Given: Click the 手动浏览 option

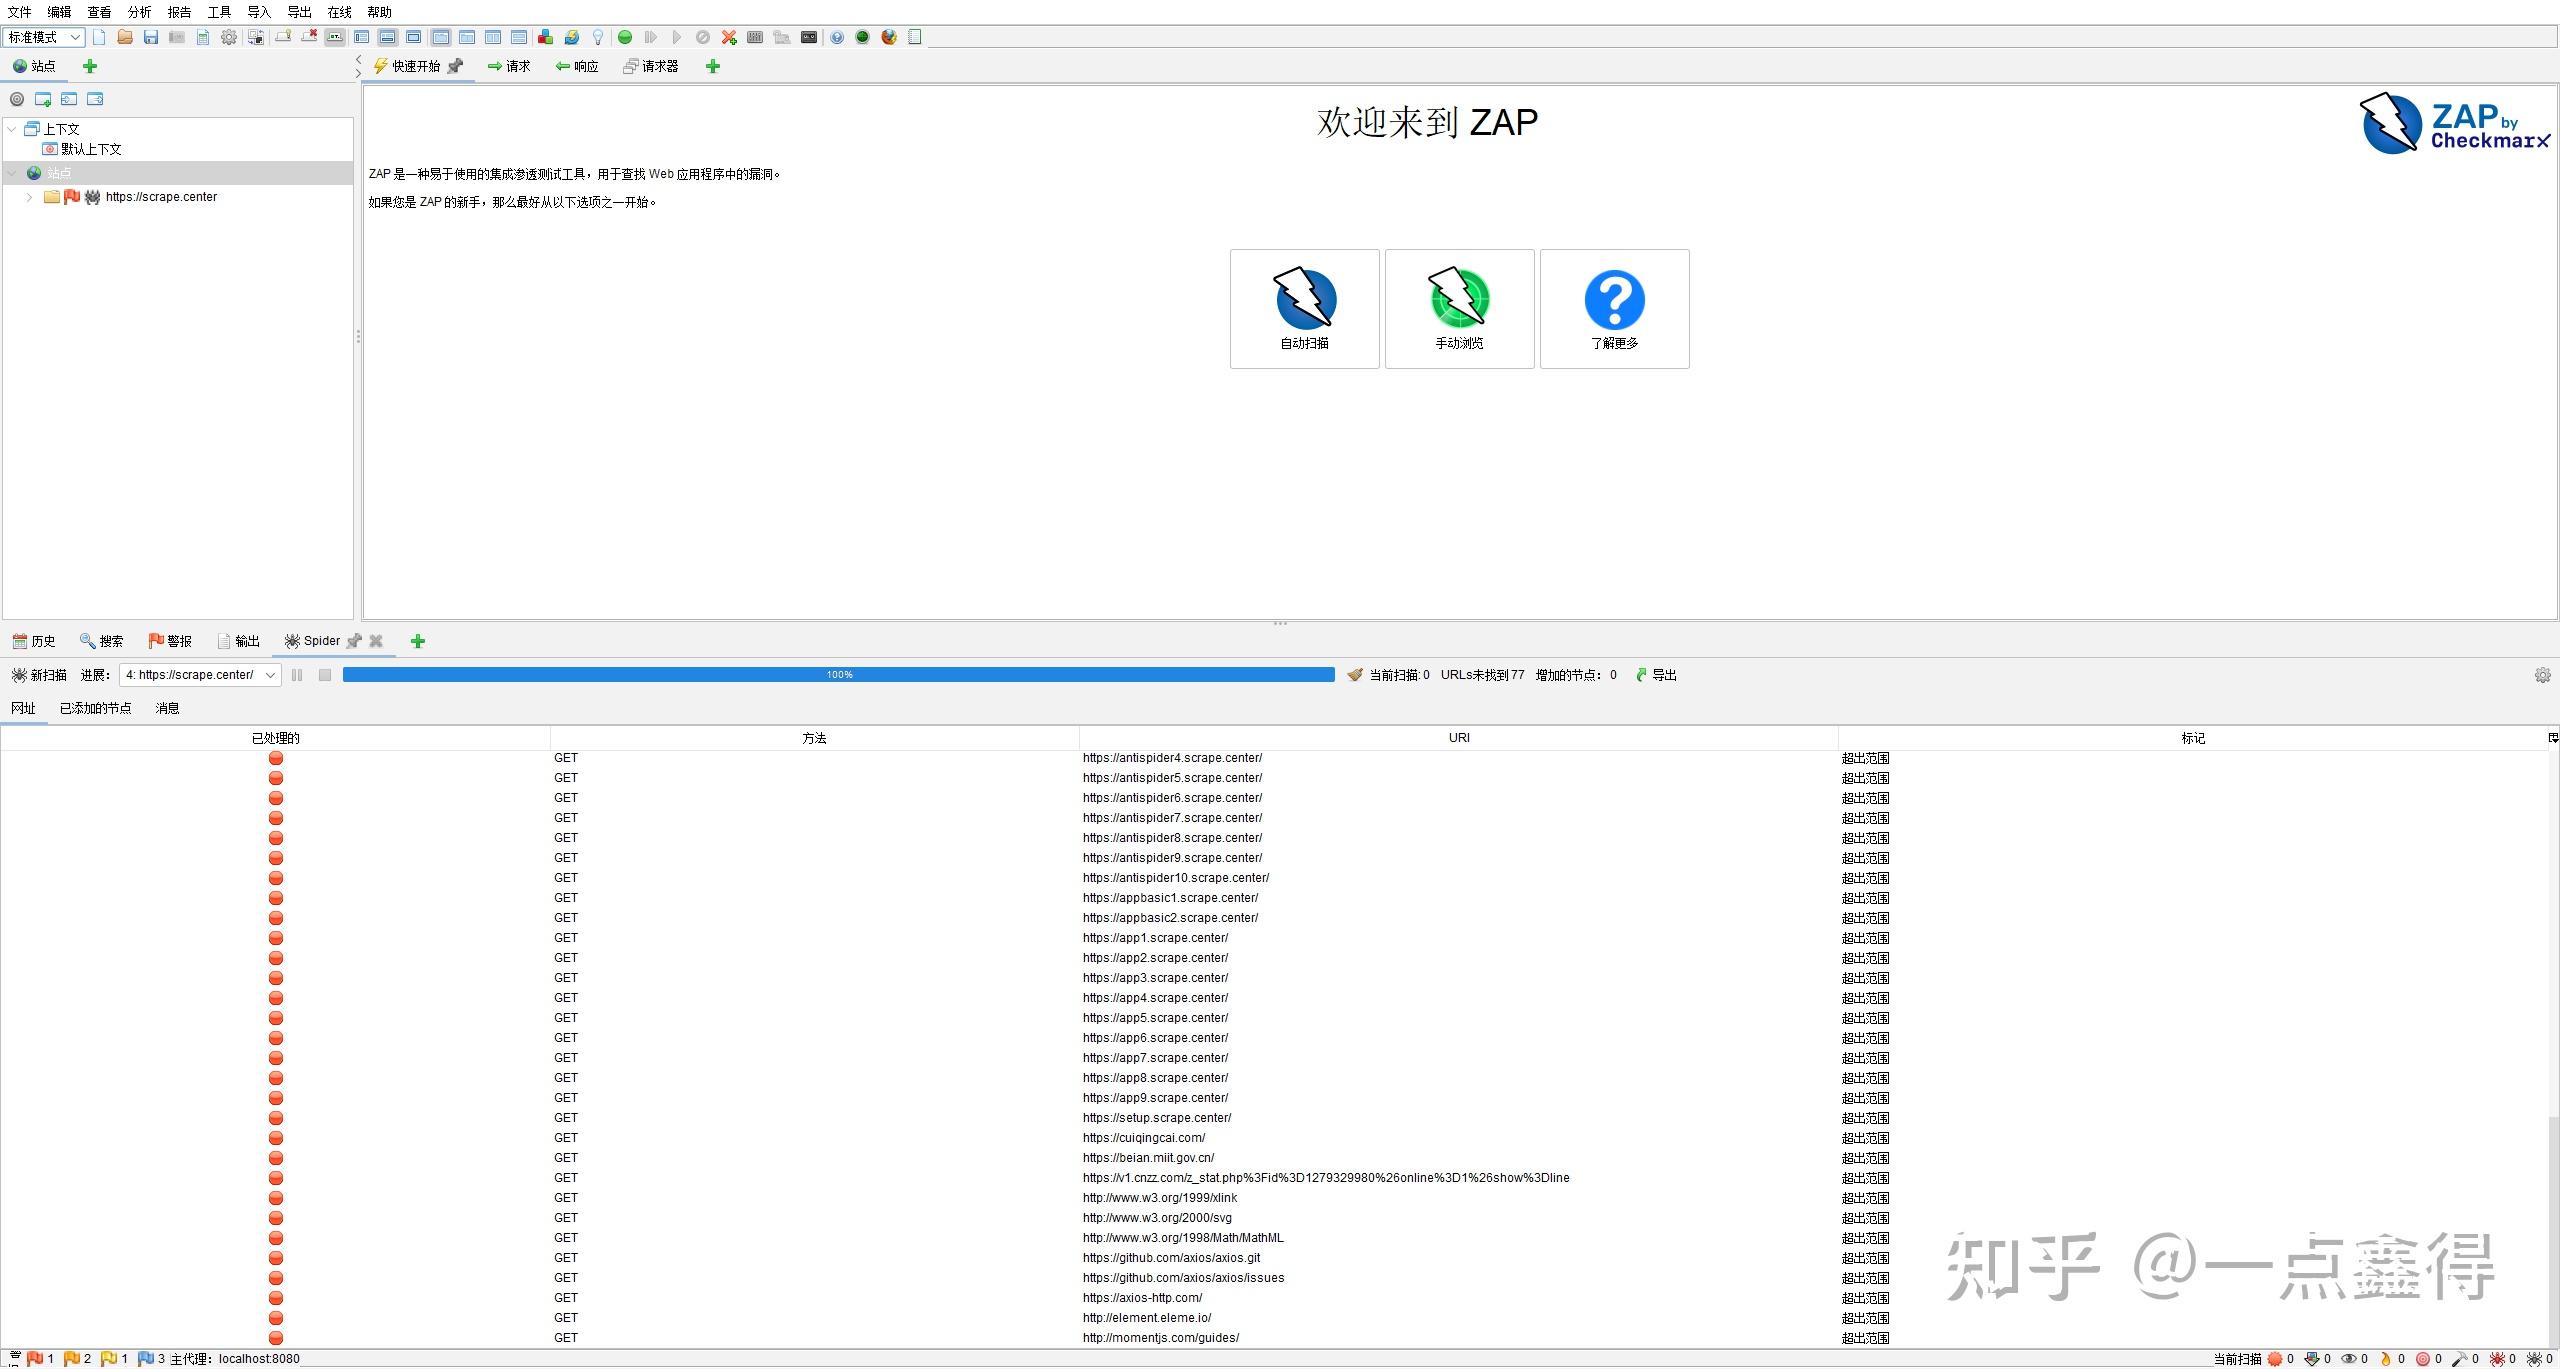Looking at the screenshot, I should 1459,308.
